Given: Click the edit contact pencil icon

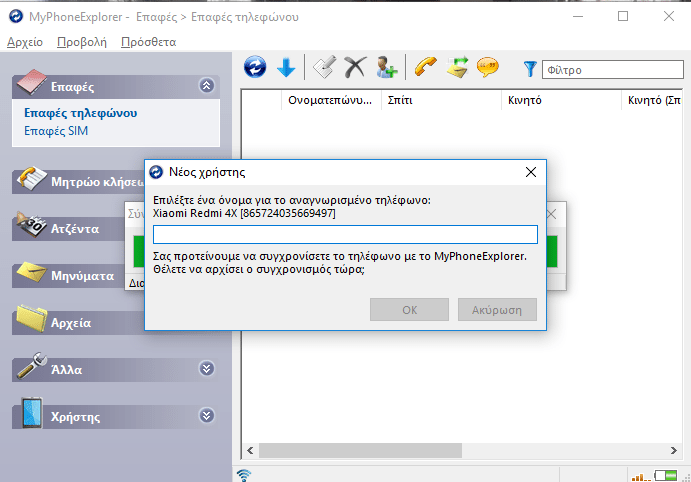Looking at the screenshot, I should (x=324, y=67).
